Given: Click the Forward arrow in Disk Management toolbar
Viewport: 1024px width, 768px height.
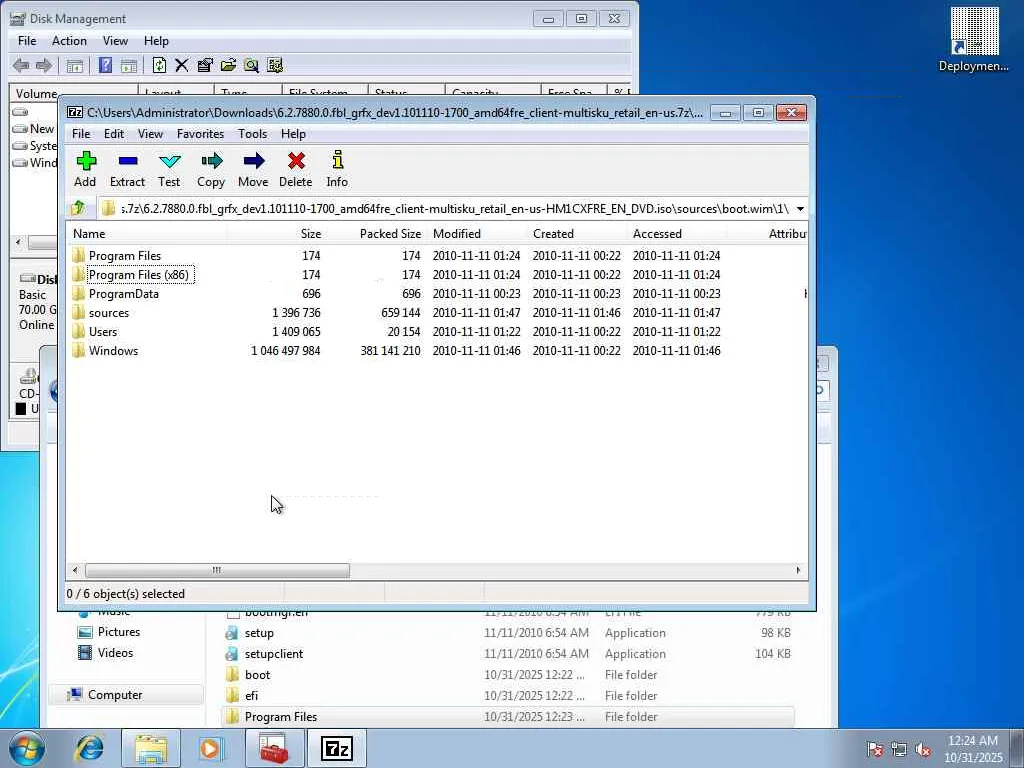Looking at the screenshot, I should (44, 65).
